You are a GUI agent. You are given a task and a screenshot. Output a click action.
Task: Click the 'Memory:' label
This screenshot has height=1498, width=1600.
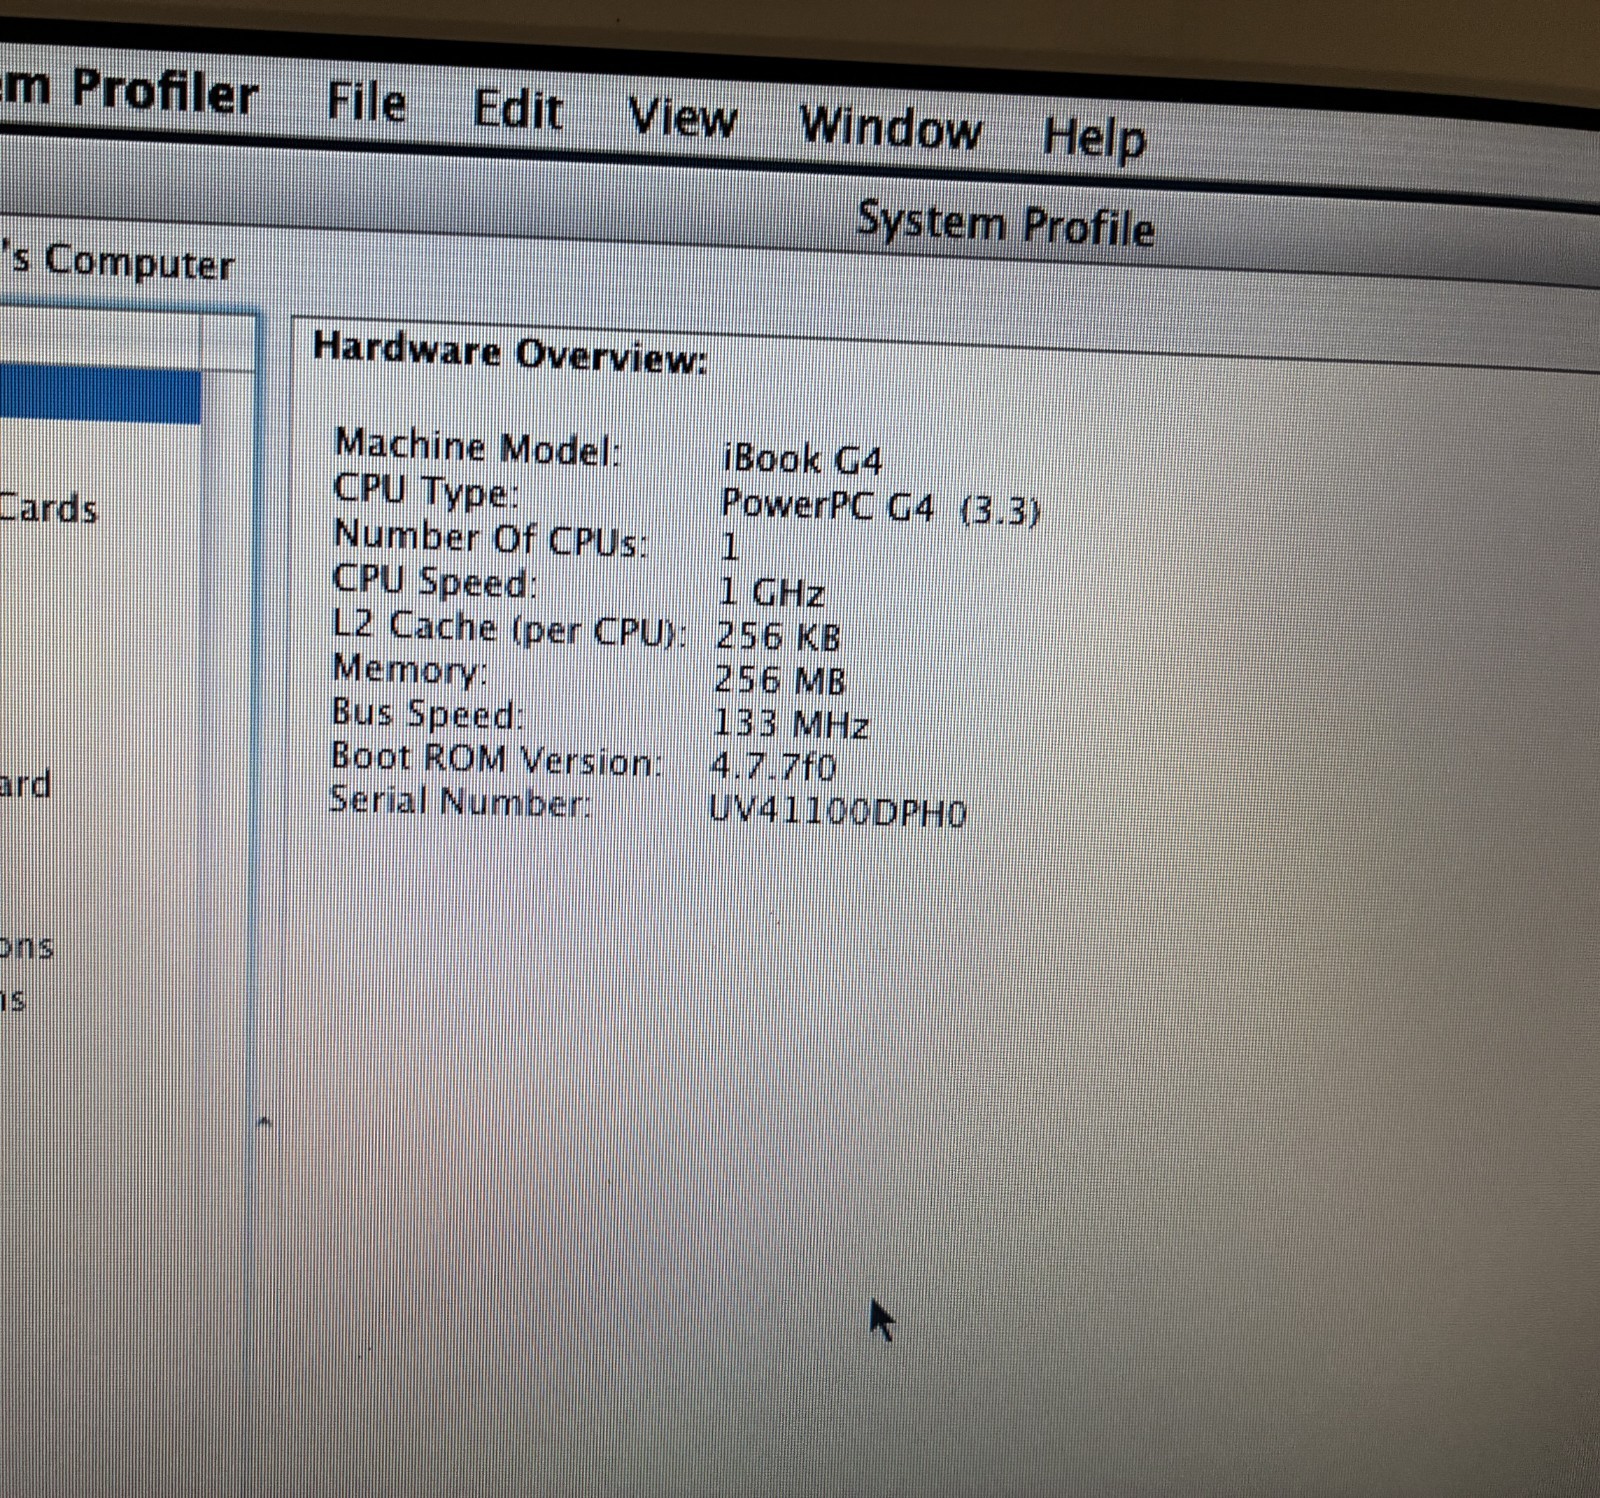coord(410,670)
